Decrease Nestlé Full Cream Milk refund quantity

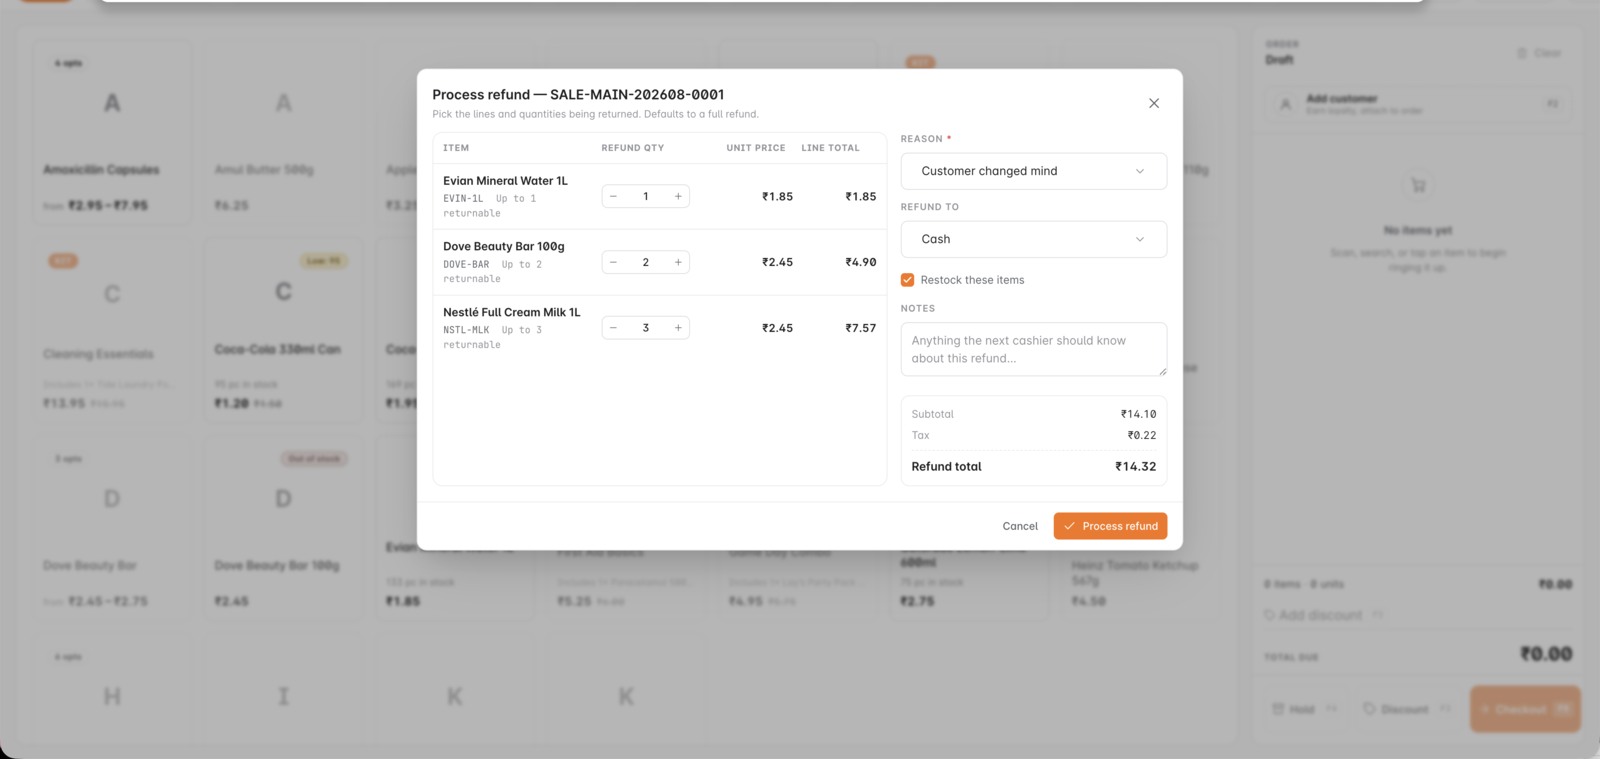click(x=614, y=328)
